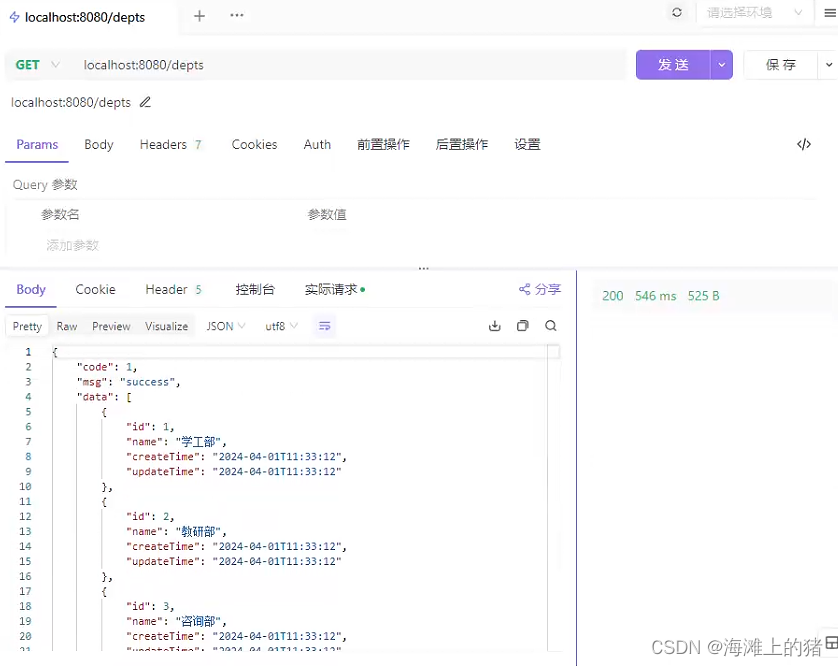Open a new request tab with the + icon
The image size is (838, 666).
198,15
